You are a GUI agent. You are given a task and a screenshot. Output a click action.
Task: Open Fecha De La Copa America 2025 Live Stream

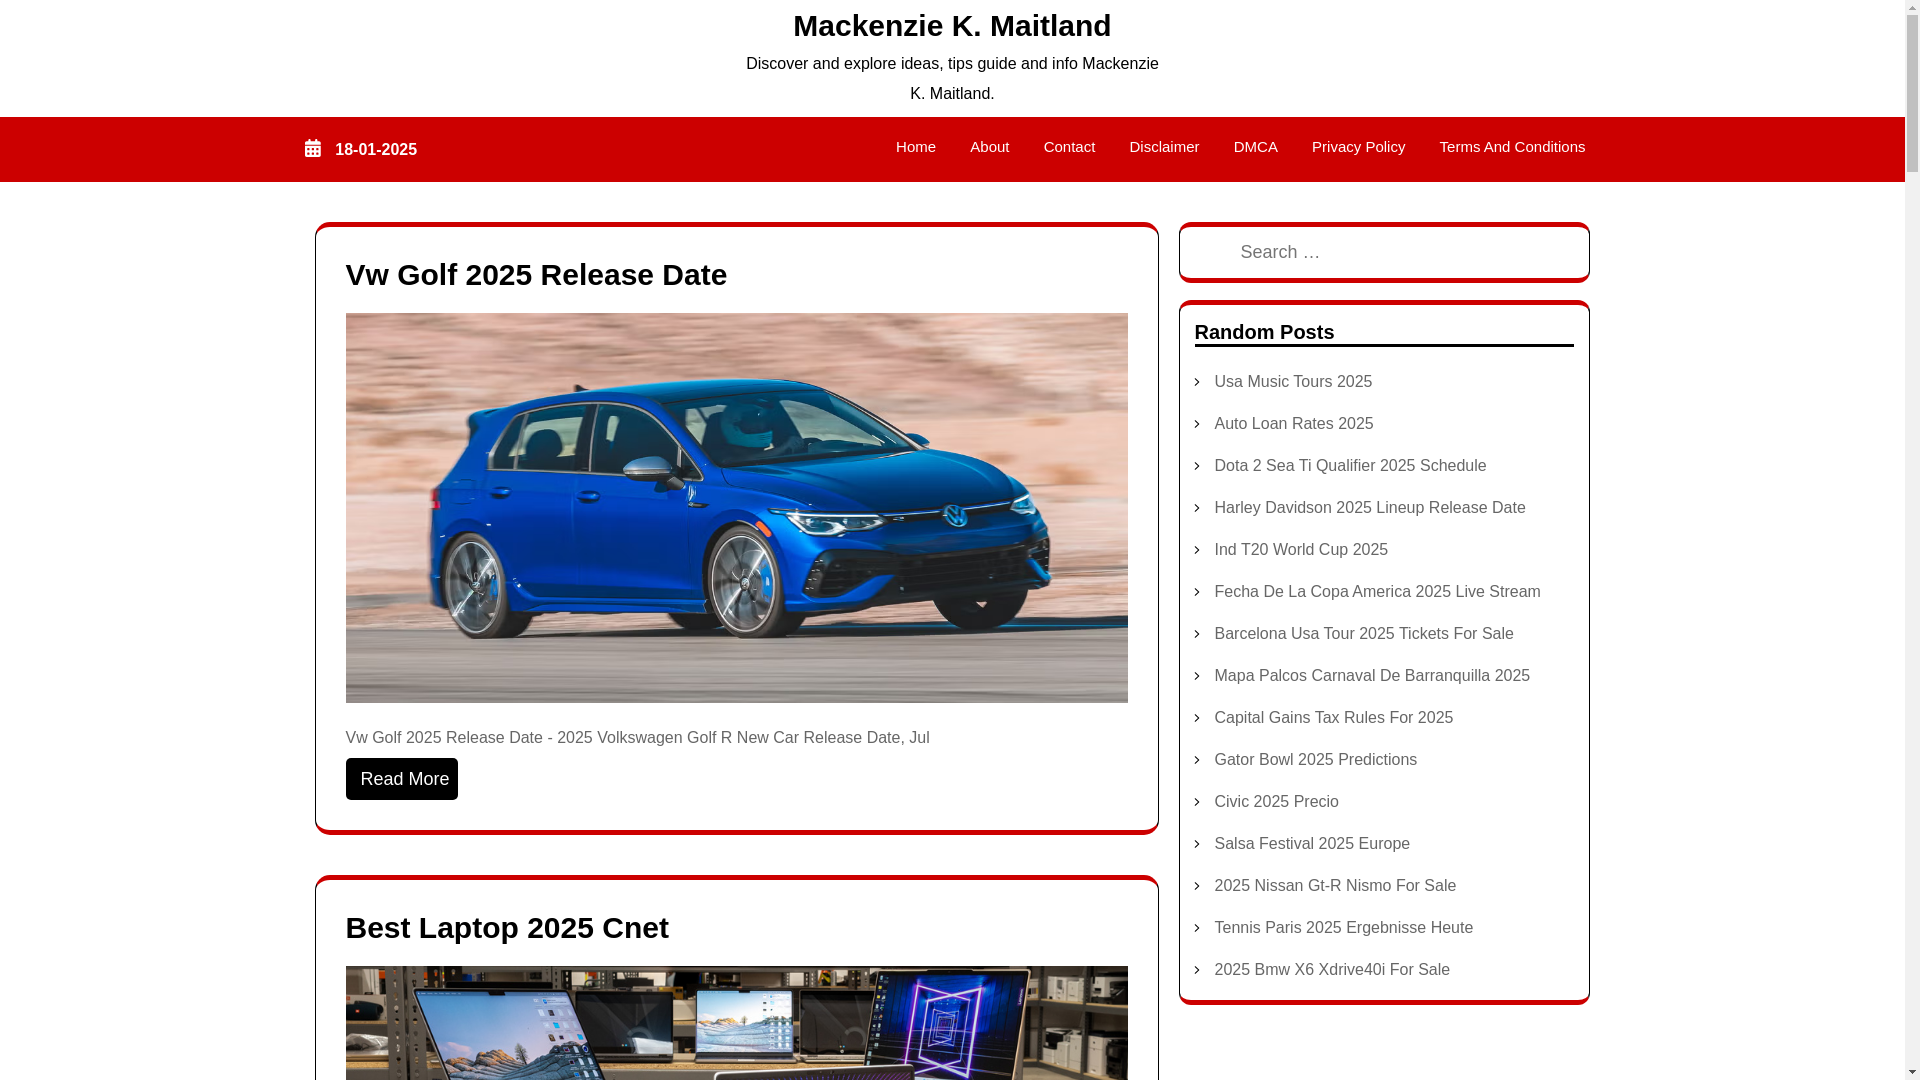point(1376,592)
